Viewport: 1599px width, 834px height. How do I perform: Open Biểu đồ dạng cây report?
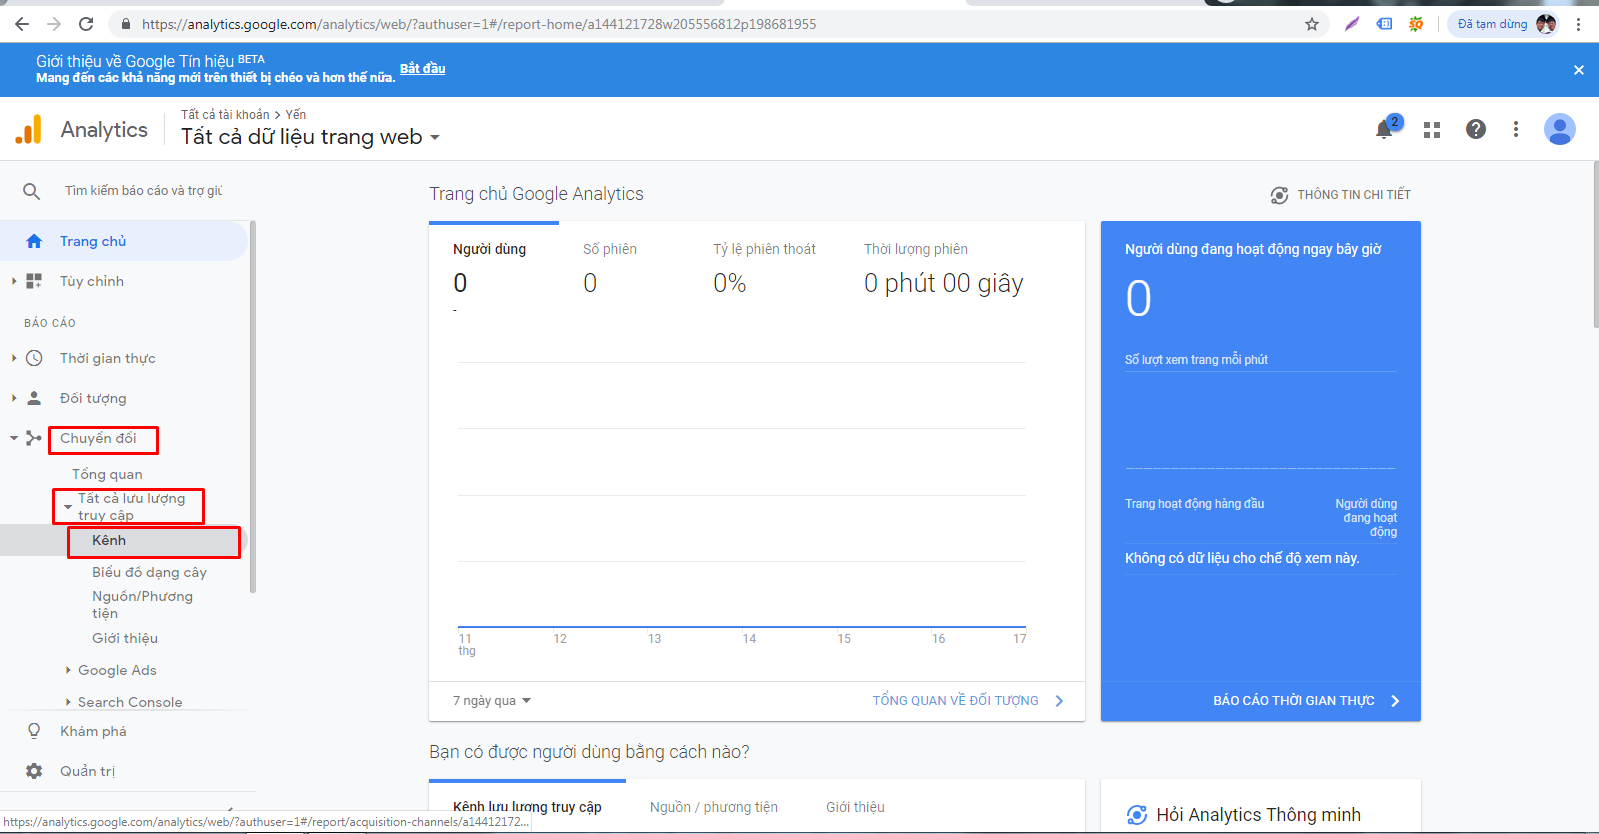pos(149,572)
